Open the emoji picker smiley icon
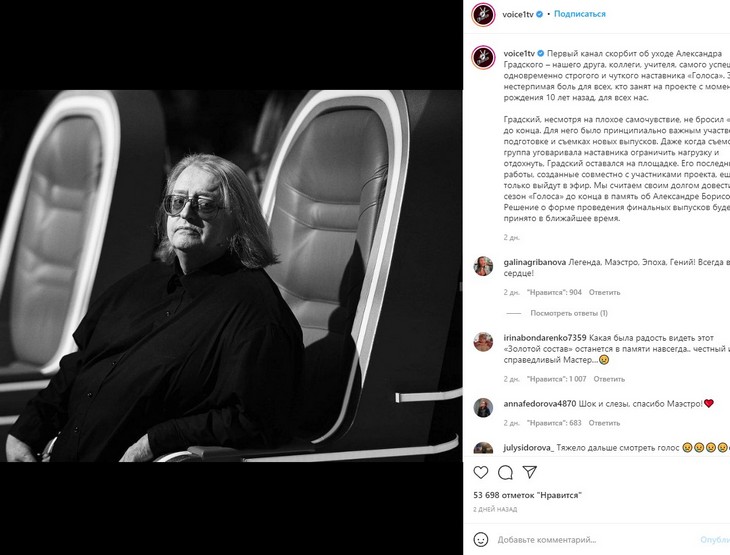730x555 pixels. click(x=480, y=540)
